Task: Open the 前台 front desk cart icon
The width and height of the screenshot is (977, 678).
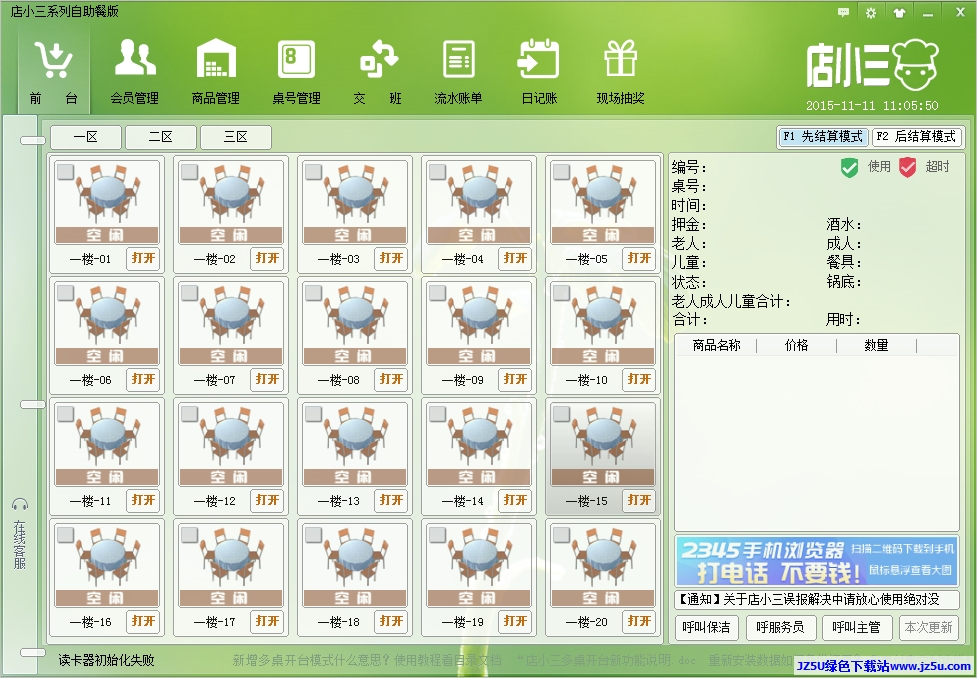Action: point(53,61)
